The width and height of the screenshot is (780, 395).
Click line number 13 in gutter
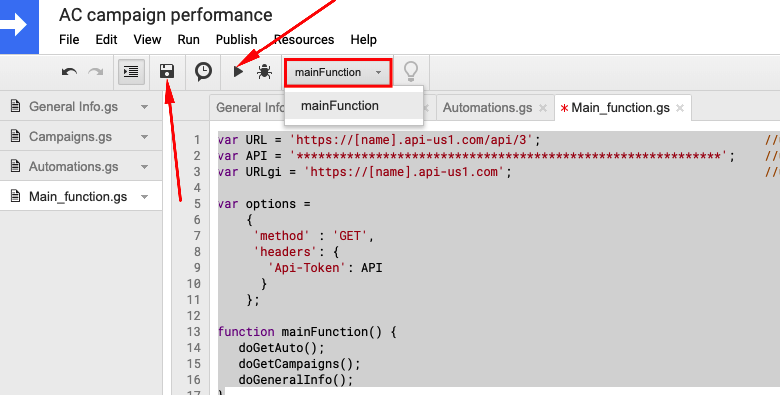(x=194, y=332)
